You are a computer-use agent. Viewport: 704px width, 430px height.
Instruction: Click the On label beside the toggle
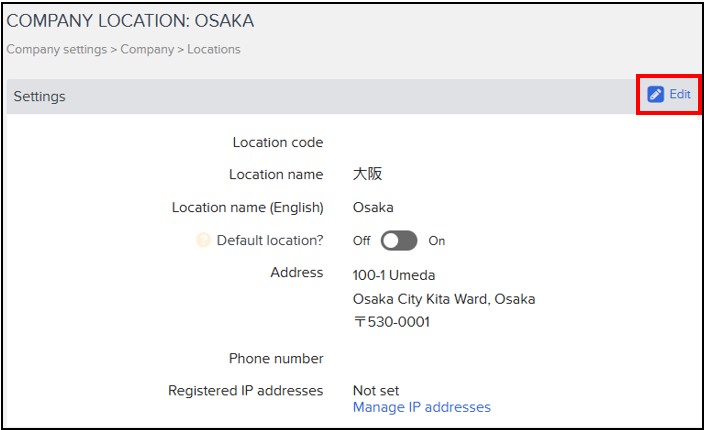point(436,241)
